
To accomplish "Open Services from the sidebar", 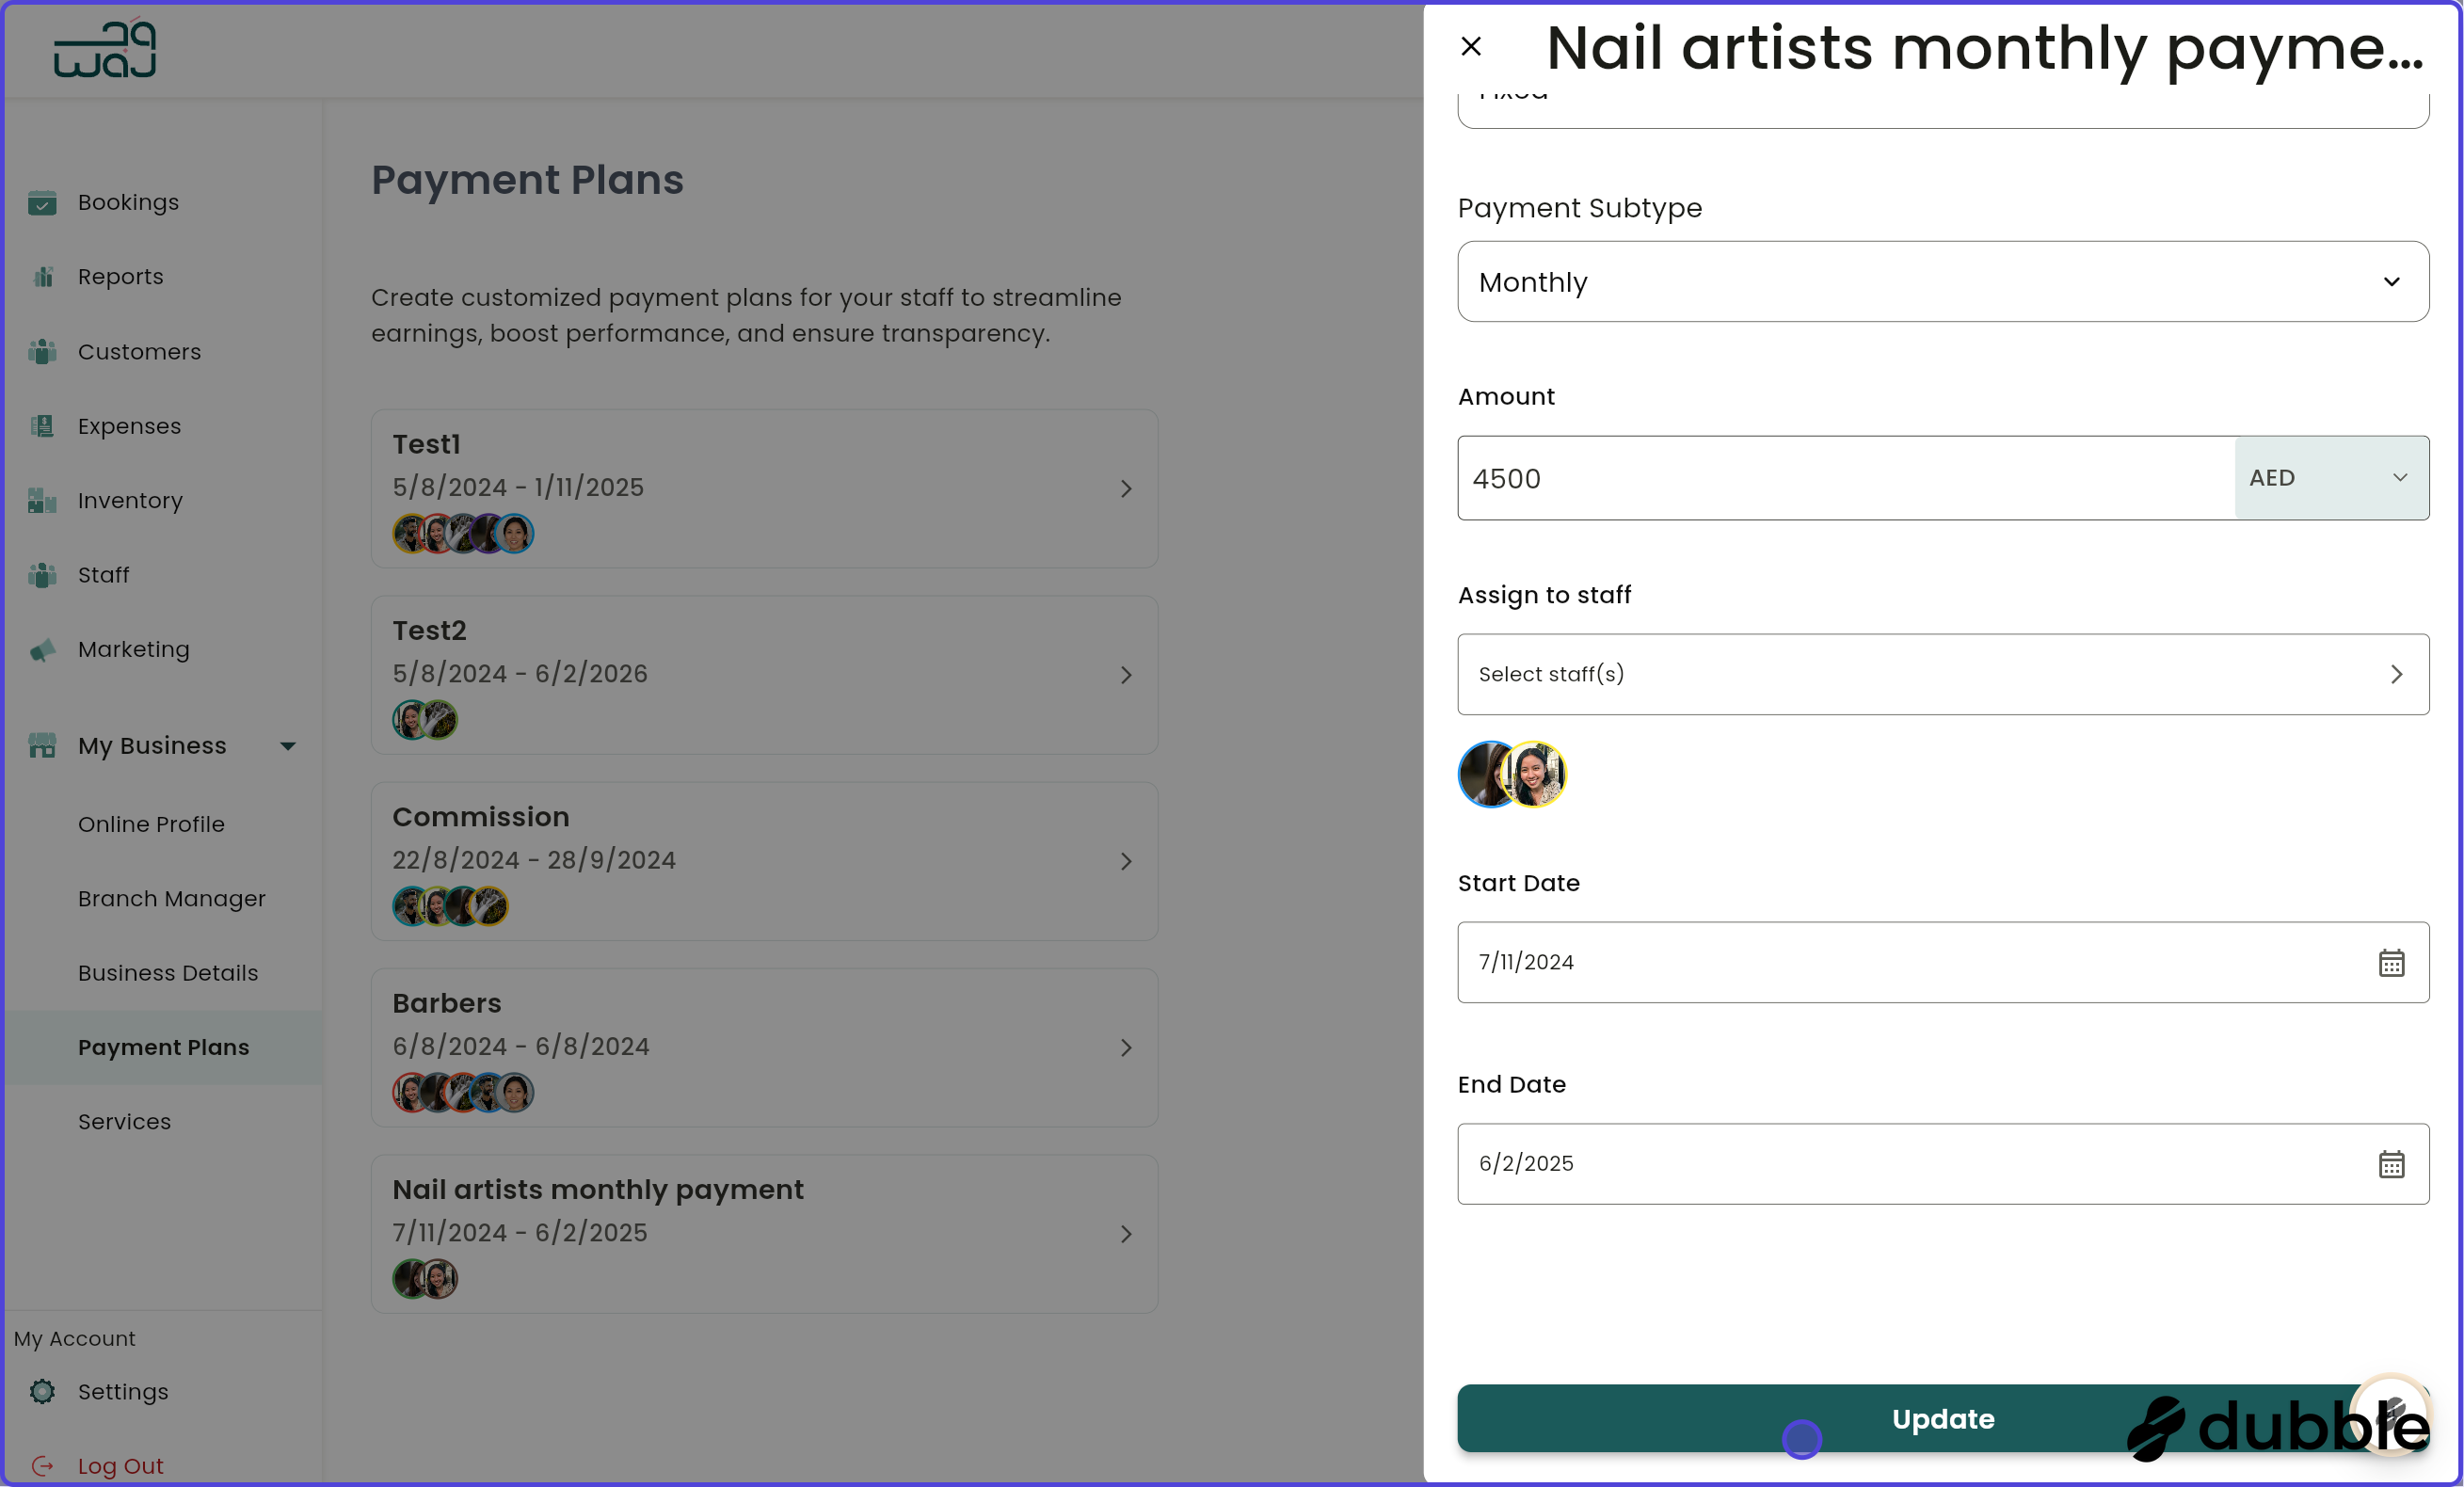I will 124,1121.
